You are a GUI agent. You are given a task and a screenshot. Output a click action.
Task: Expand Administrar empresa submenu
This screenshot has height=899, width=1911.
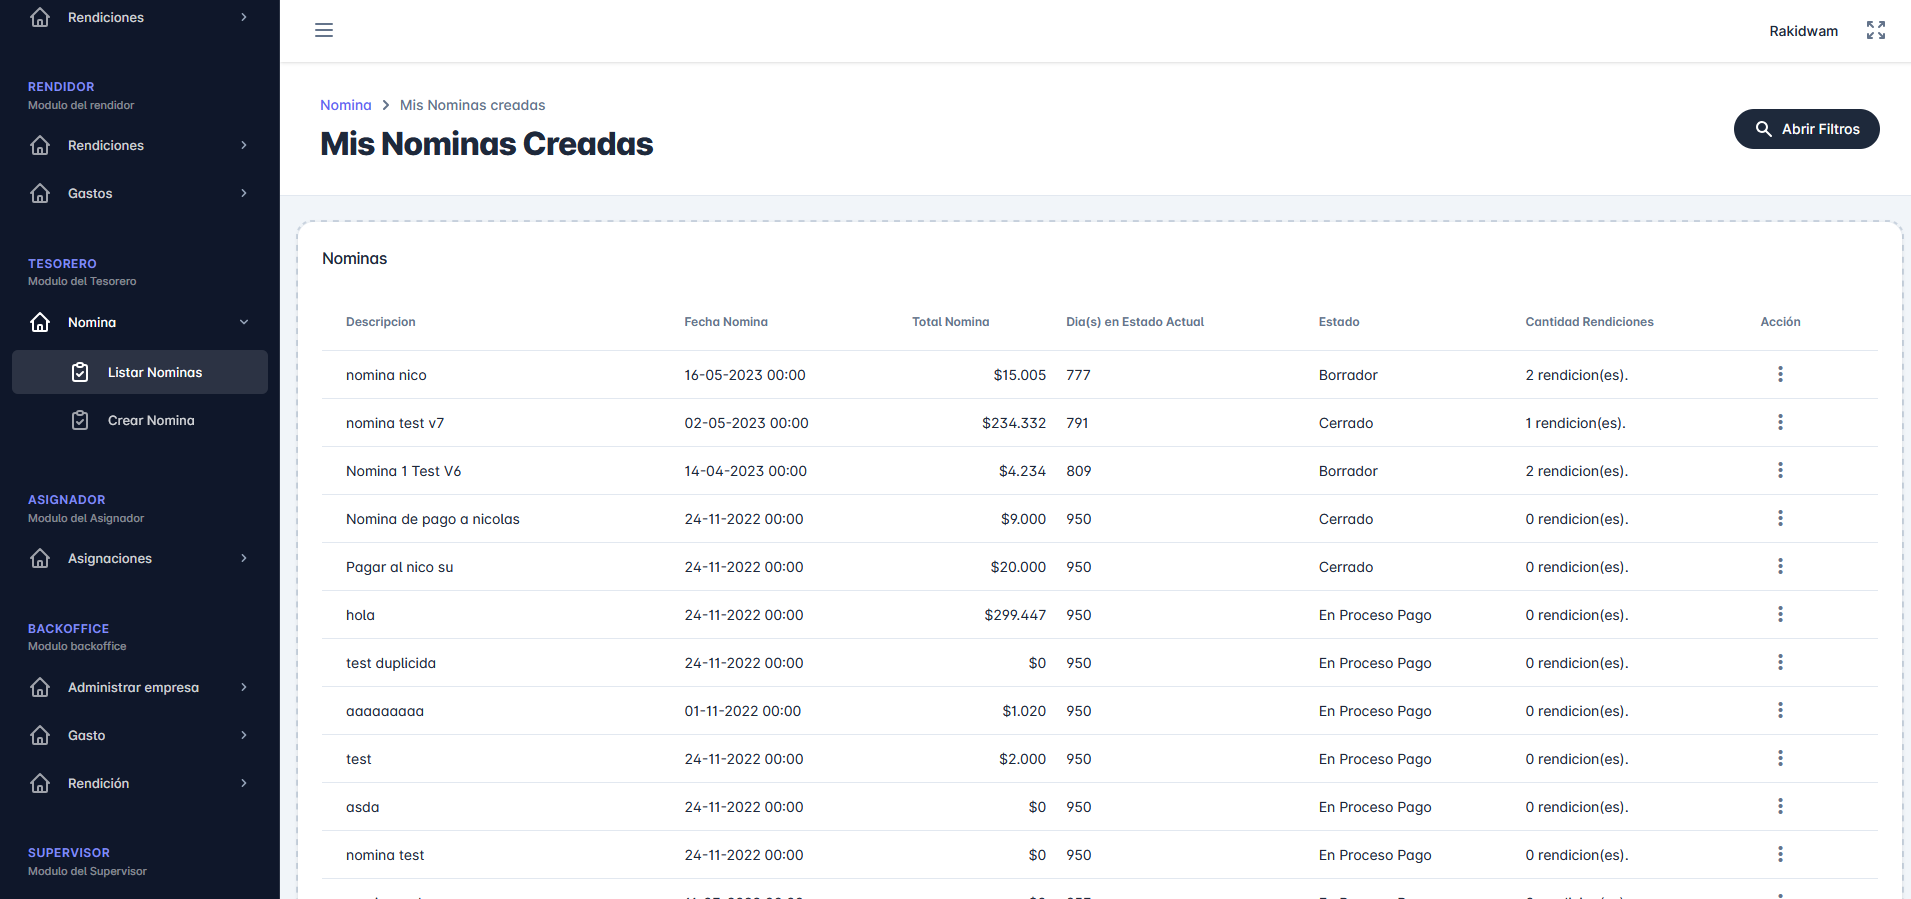[x=243, y=687]
